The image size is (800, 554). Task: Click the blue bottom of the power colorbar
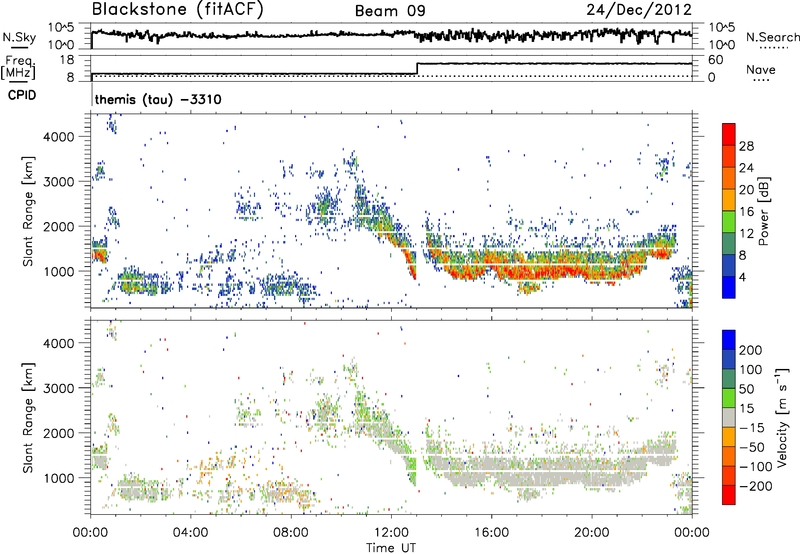coord(729,287)
